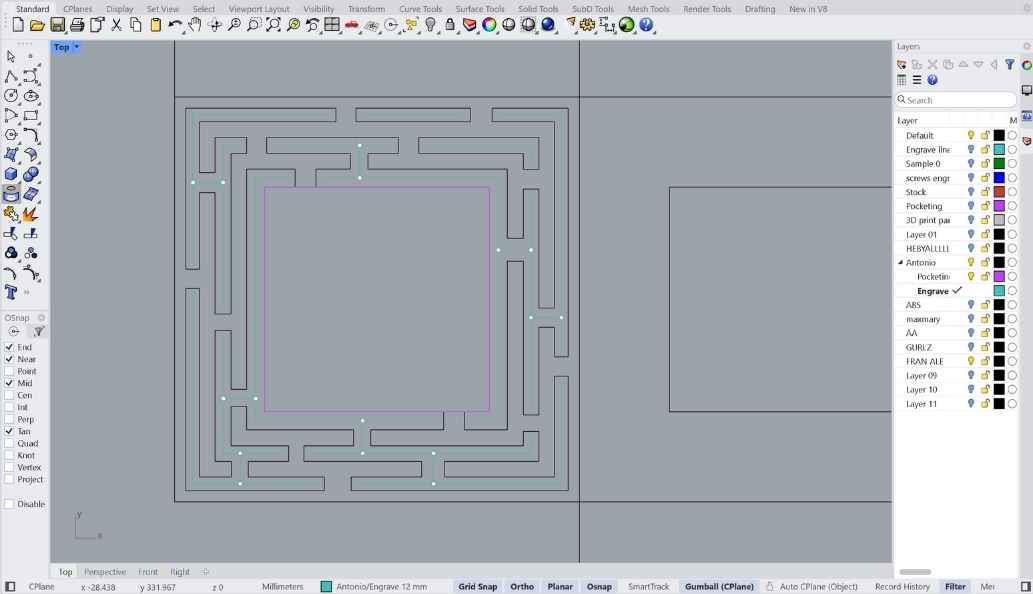Image resolution: width=1033 pixels, height=594 pixels.
Task: Open the Curve Tools menu
Action: coord(420,8)
